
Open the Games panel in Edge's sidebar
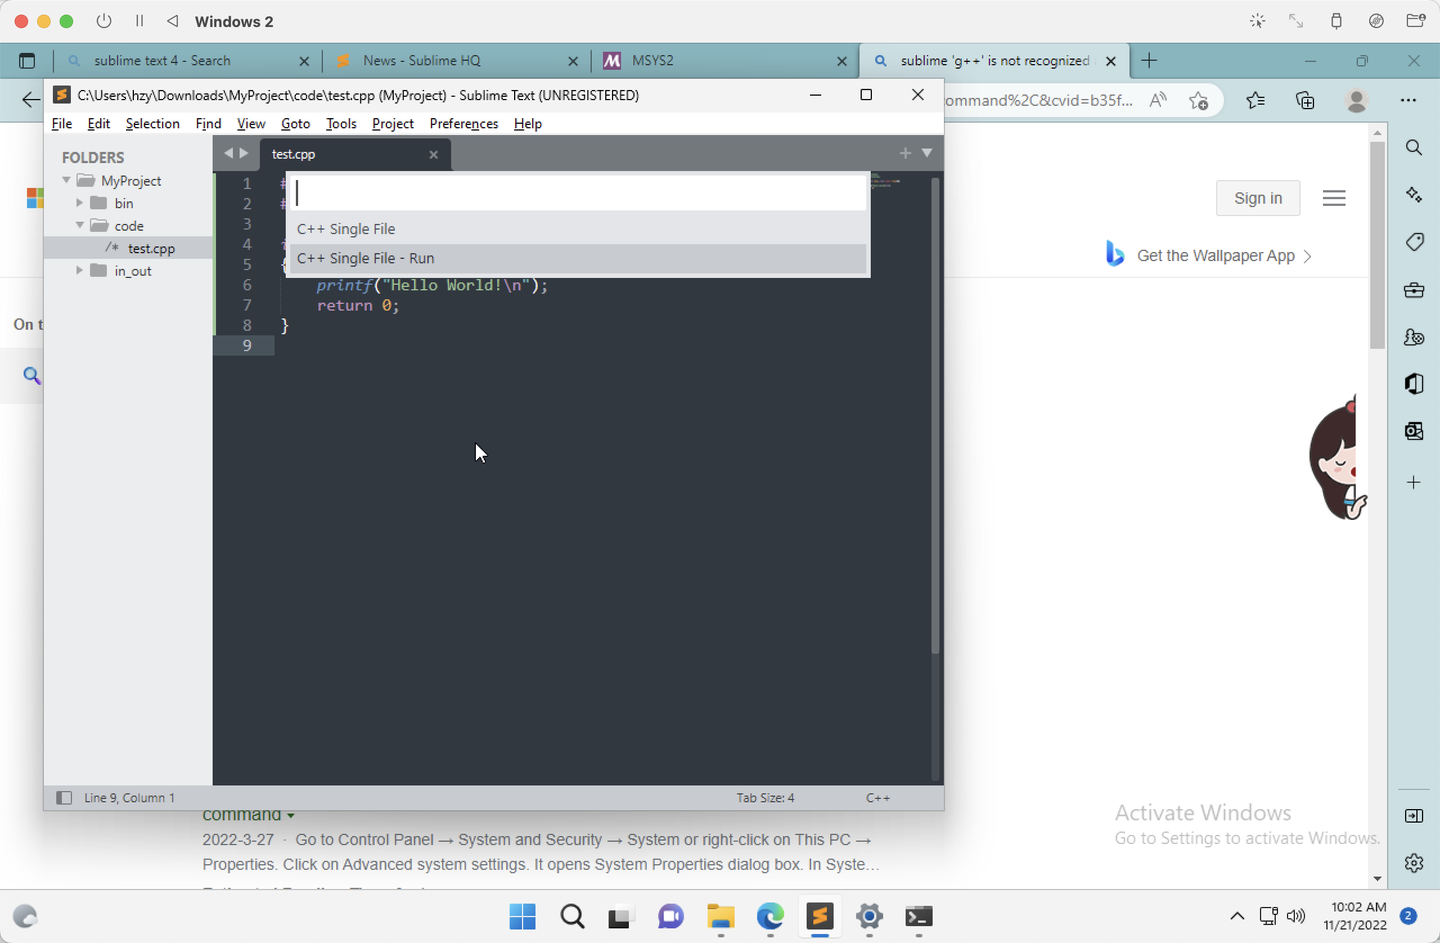point(1413,337)
